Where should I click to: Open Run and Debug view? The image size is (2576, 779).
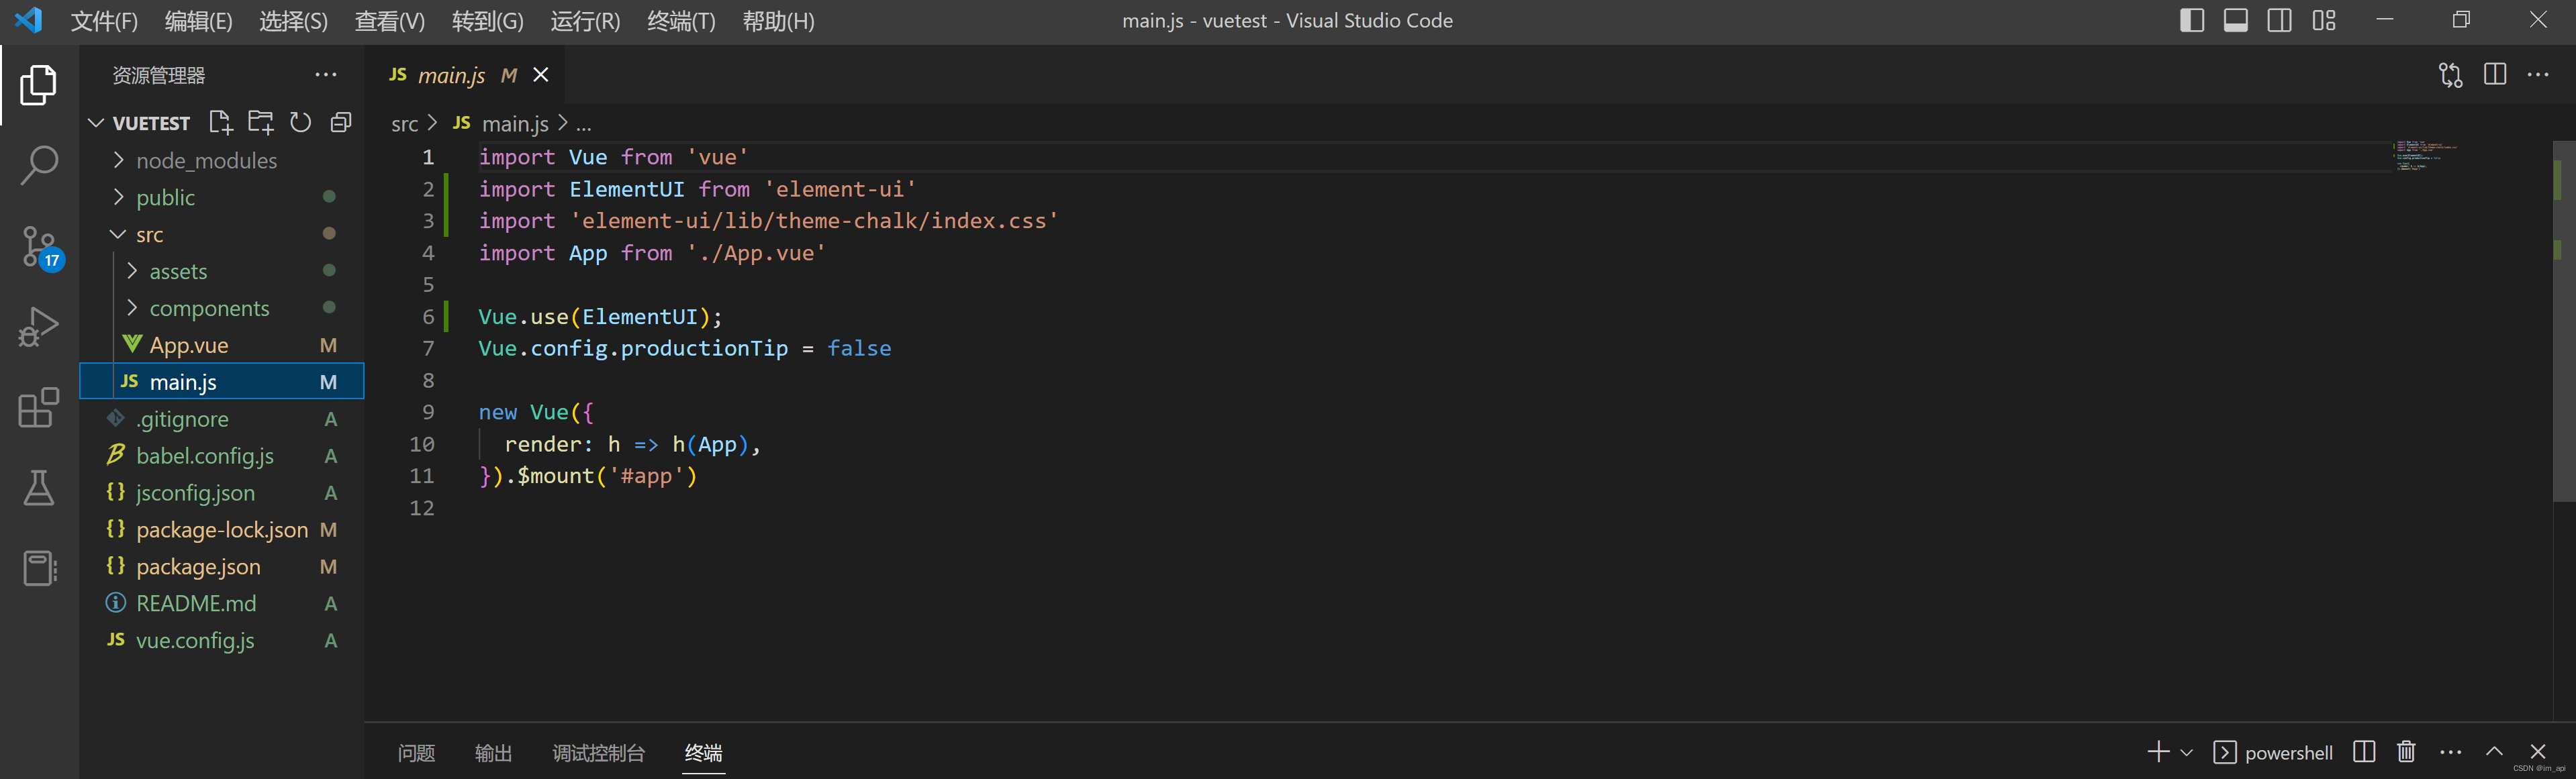point(39,327)
